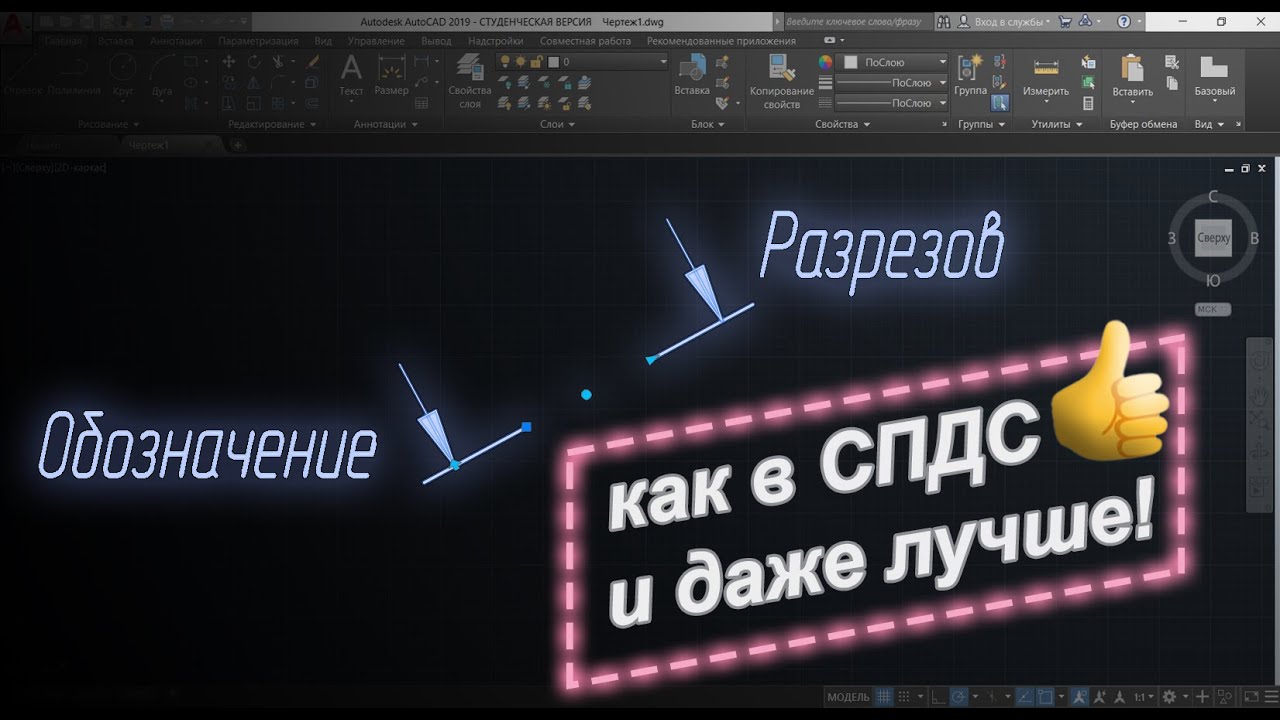Switch to the Вставка ribbon tab
Screen dimensions: 1280x720
[x=116, y=41]
